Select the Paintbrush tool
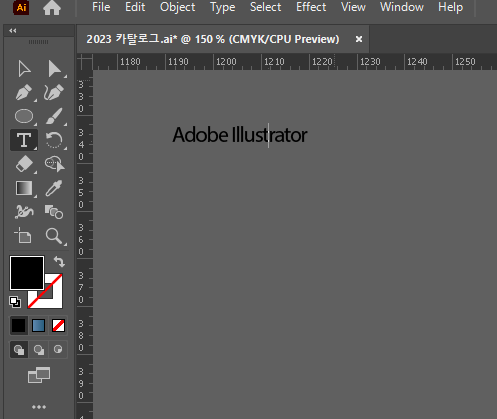497x419 pixels. pos(54,116)
